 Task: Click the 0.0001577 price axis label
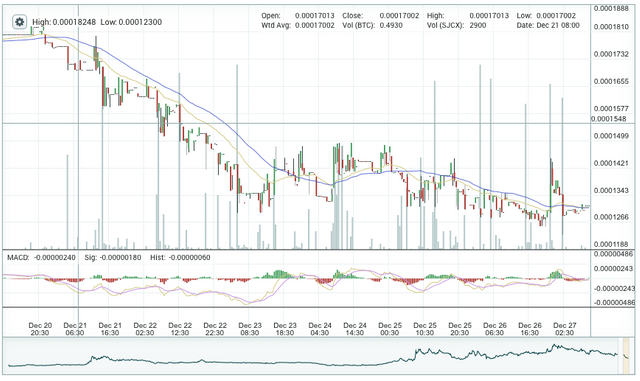coord(611,109)
